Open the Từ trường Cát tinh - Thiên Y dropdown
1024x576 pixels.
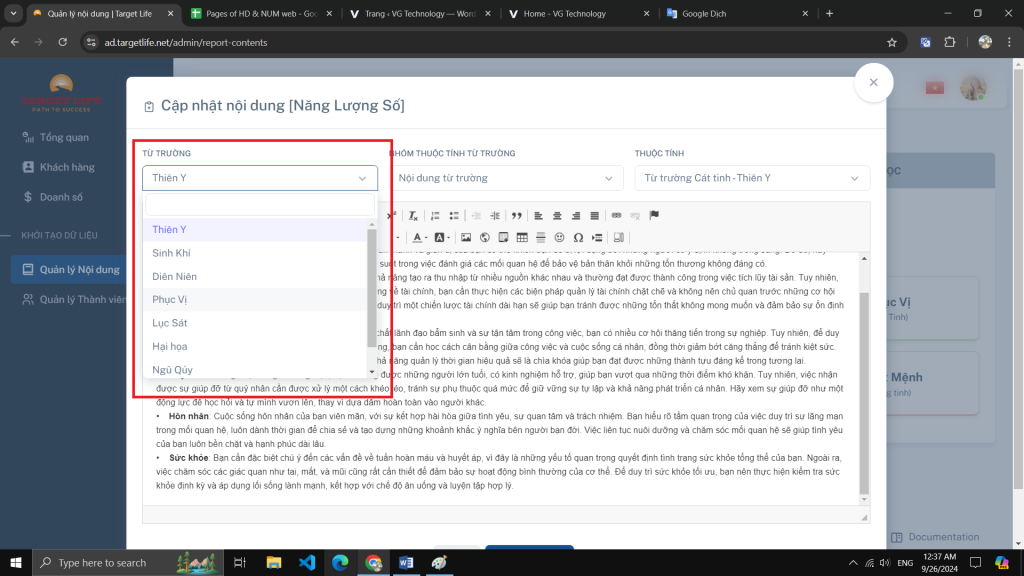752,178
